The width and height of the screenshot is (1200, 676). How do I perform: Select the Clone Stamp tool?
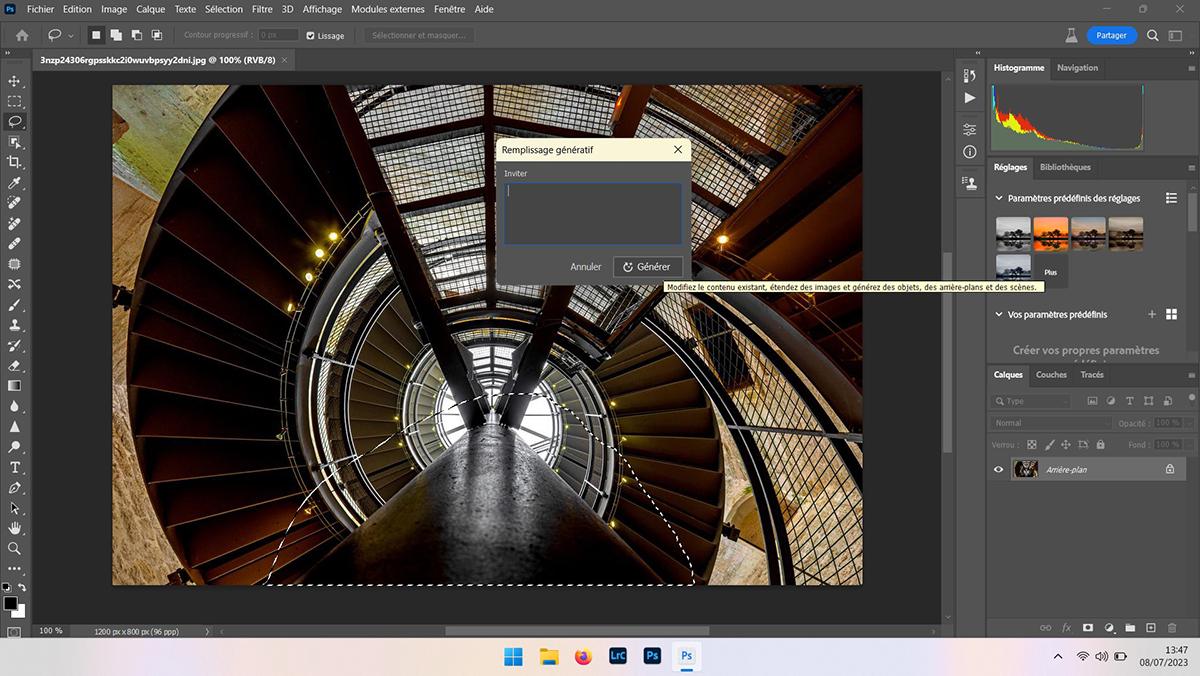[x=14, y=325]
